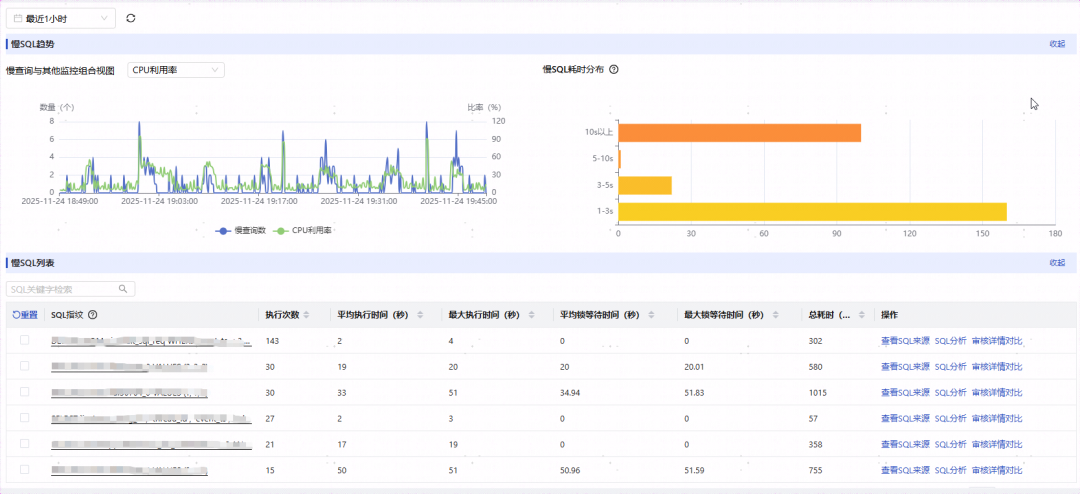
Task: Toggle 慢查询数 legend series
Action: tap(241, 230)
